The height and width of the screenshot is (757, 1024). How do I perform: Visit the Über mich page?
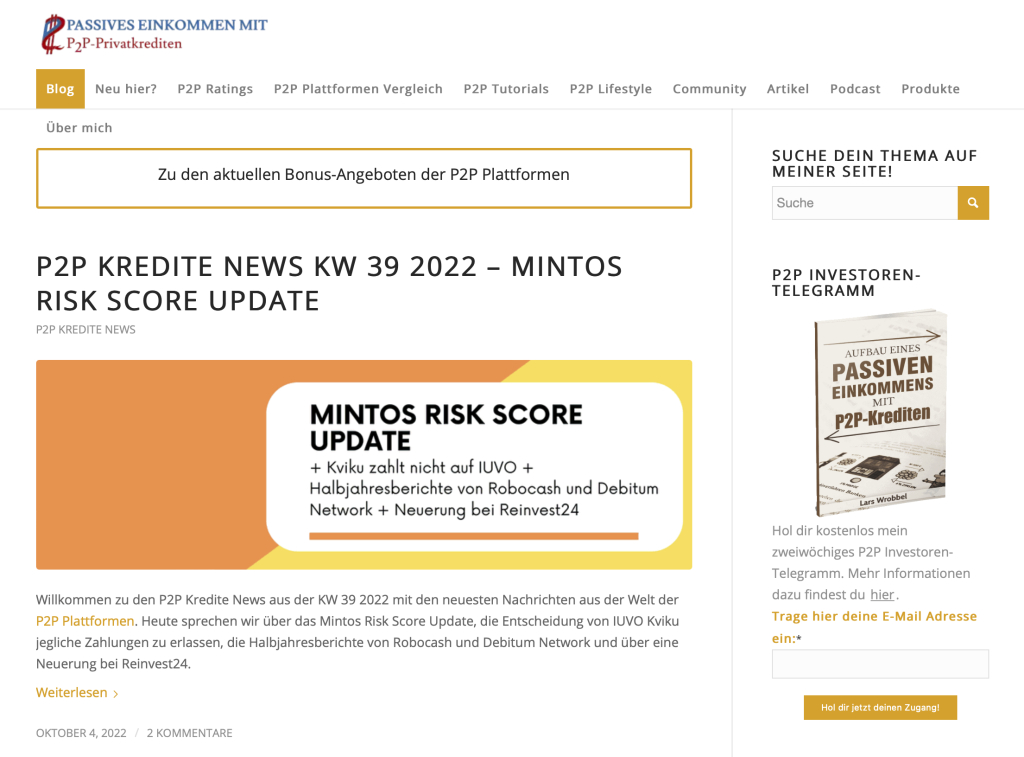[x=79, y=128]
